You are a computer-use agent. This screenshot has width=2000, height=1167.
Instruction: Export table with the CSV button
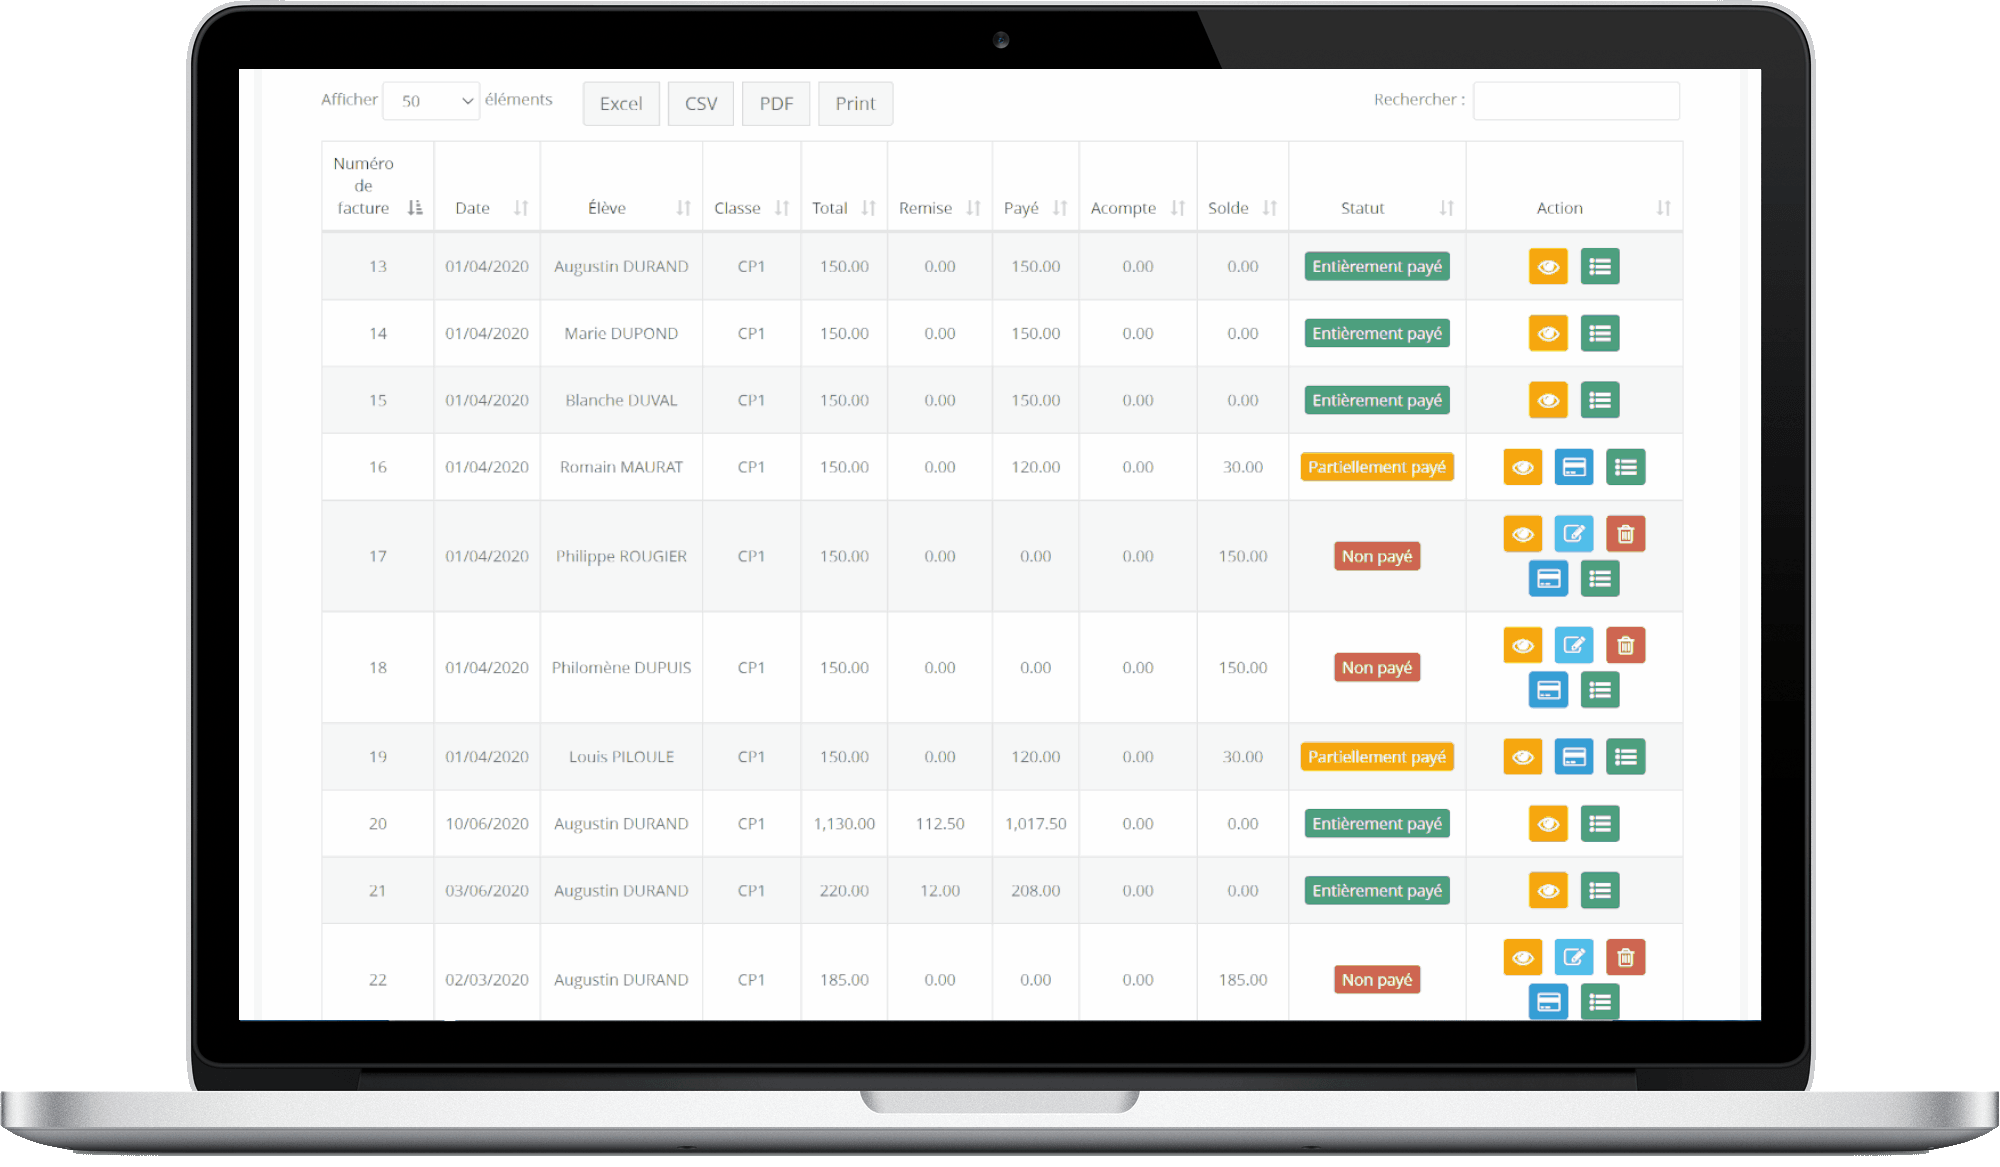[x=701, y=104]
